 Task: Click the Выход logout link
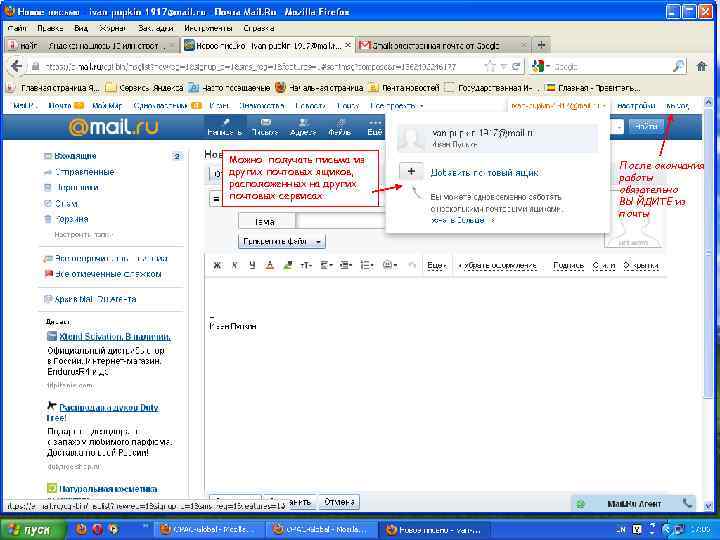(677, 106)
